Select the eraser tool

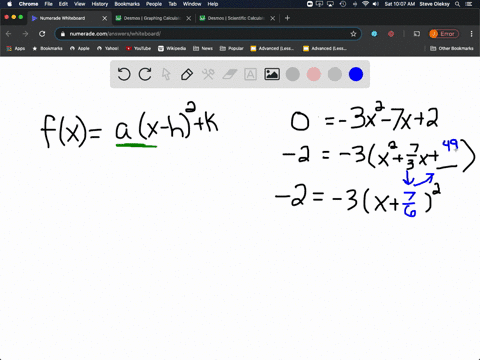click(229, 74)
